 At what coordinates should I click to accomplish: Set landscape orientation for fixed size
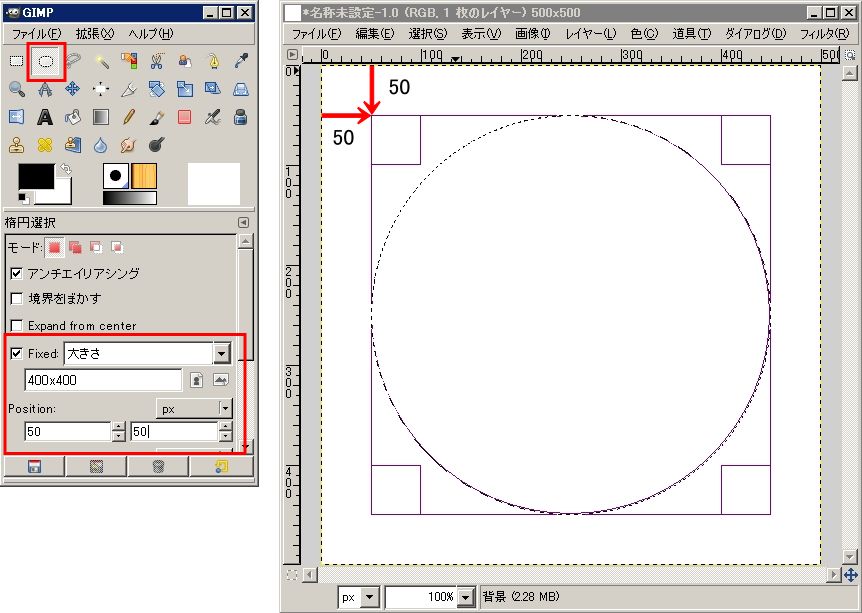220,380
